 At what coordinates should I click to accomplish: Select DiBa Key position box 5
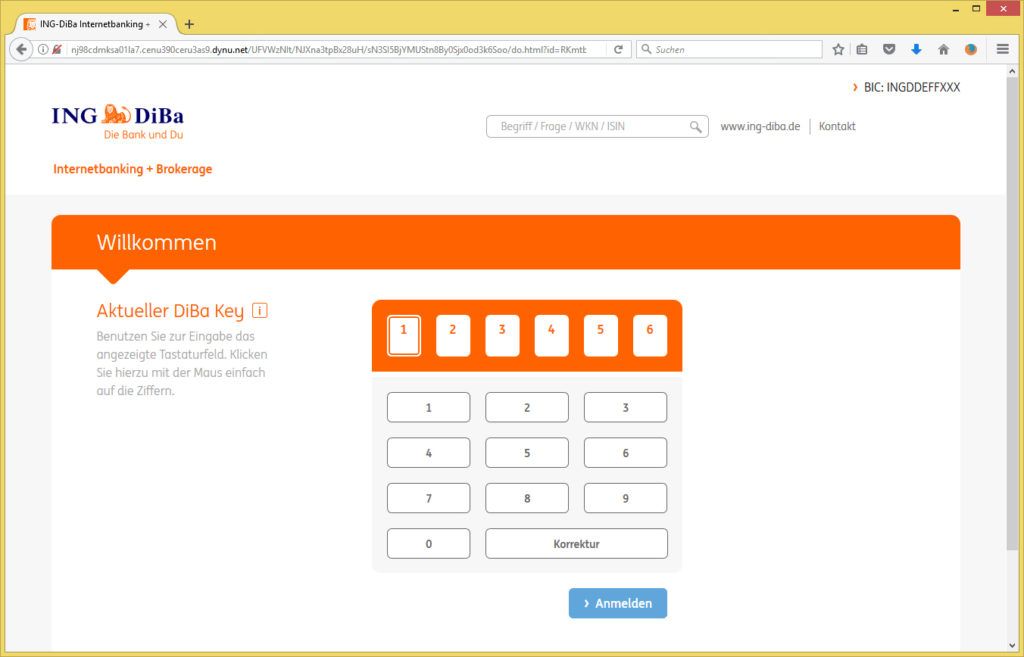click(601, 336)
